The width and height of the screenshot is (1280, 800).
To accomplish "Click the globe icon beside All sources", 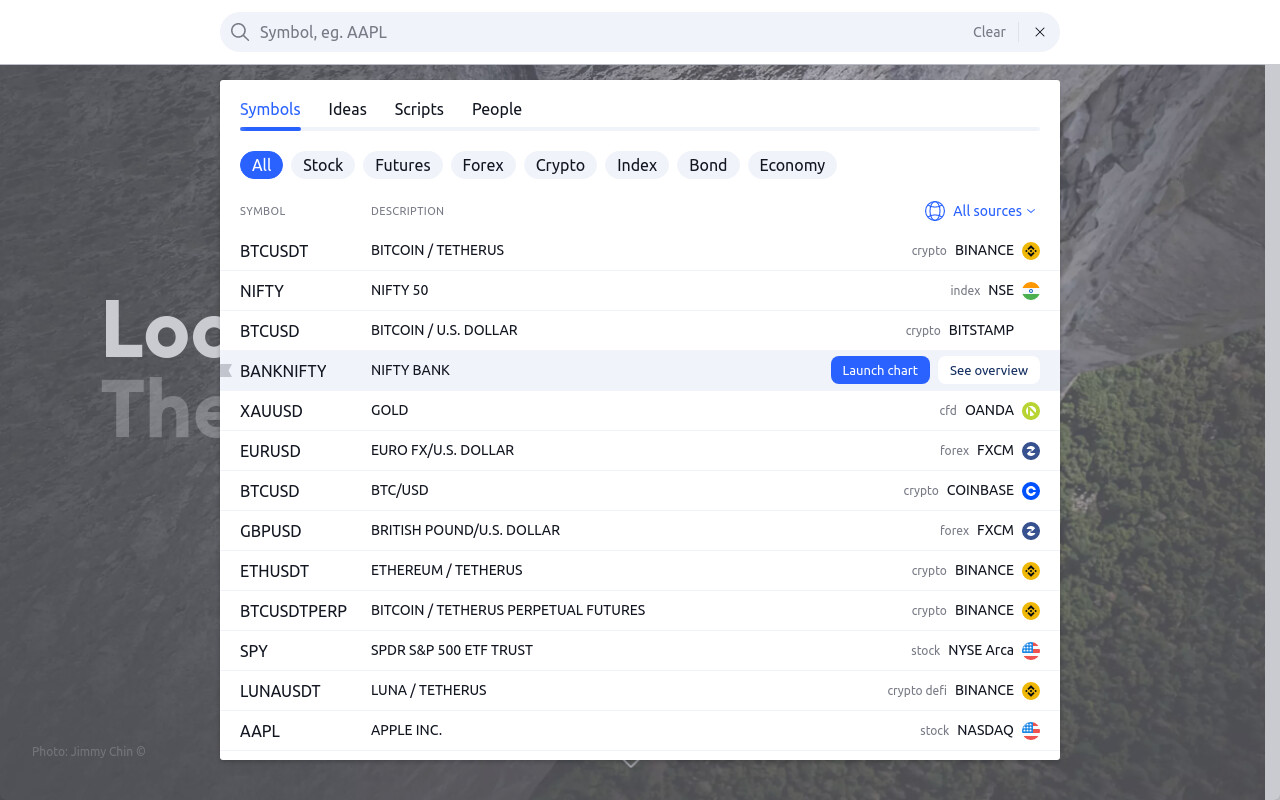I will point(935,211).
